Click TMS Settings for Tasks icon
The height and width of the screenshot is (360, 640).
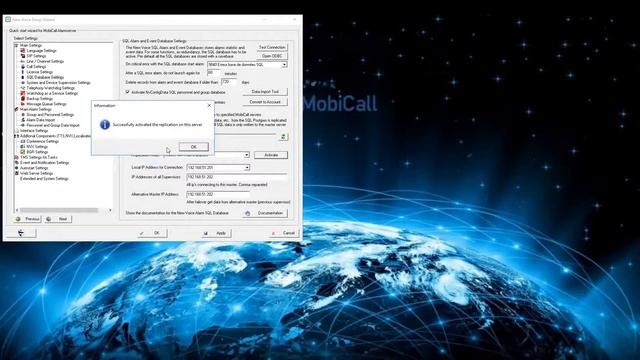(17, 157)
